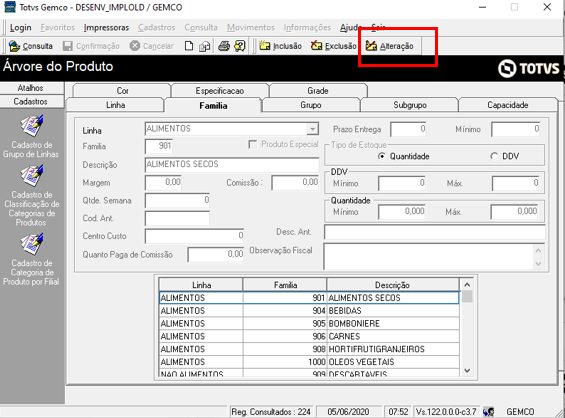The height and width of the screenshot is (418, 565).
Task: Click the grid scroll up arrow
Action: [x=467, y=285]
